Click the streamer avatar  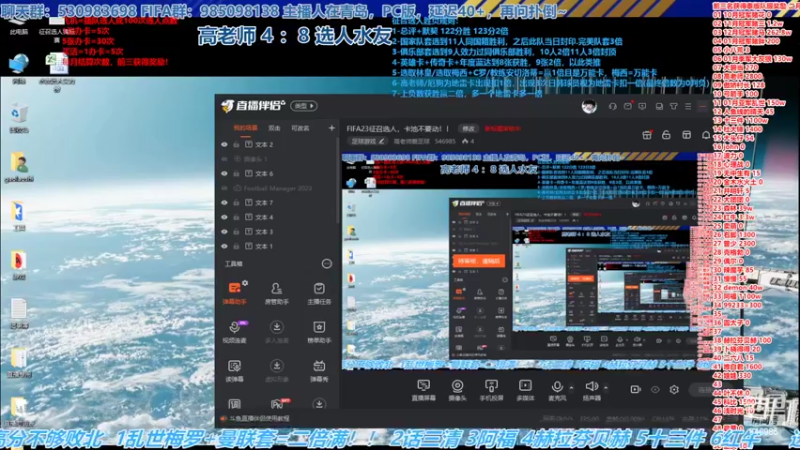point(589,106)
